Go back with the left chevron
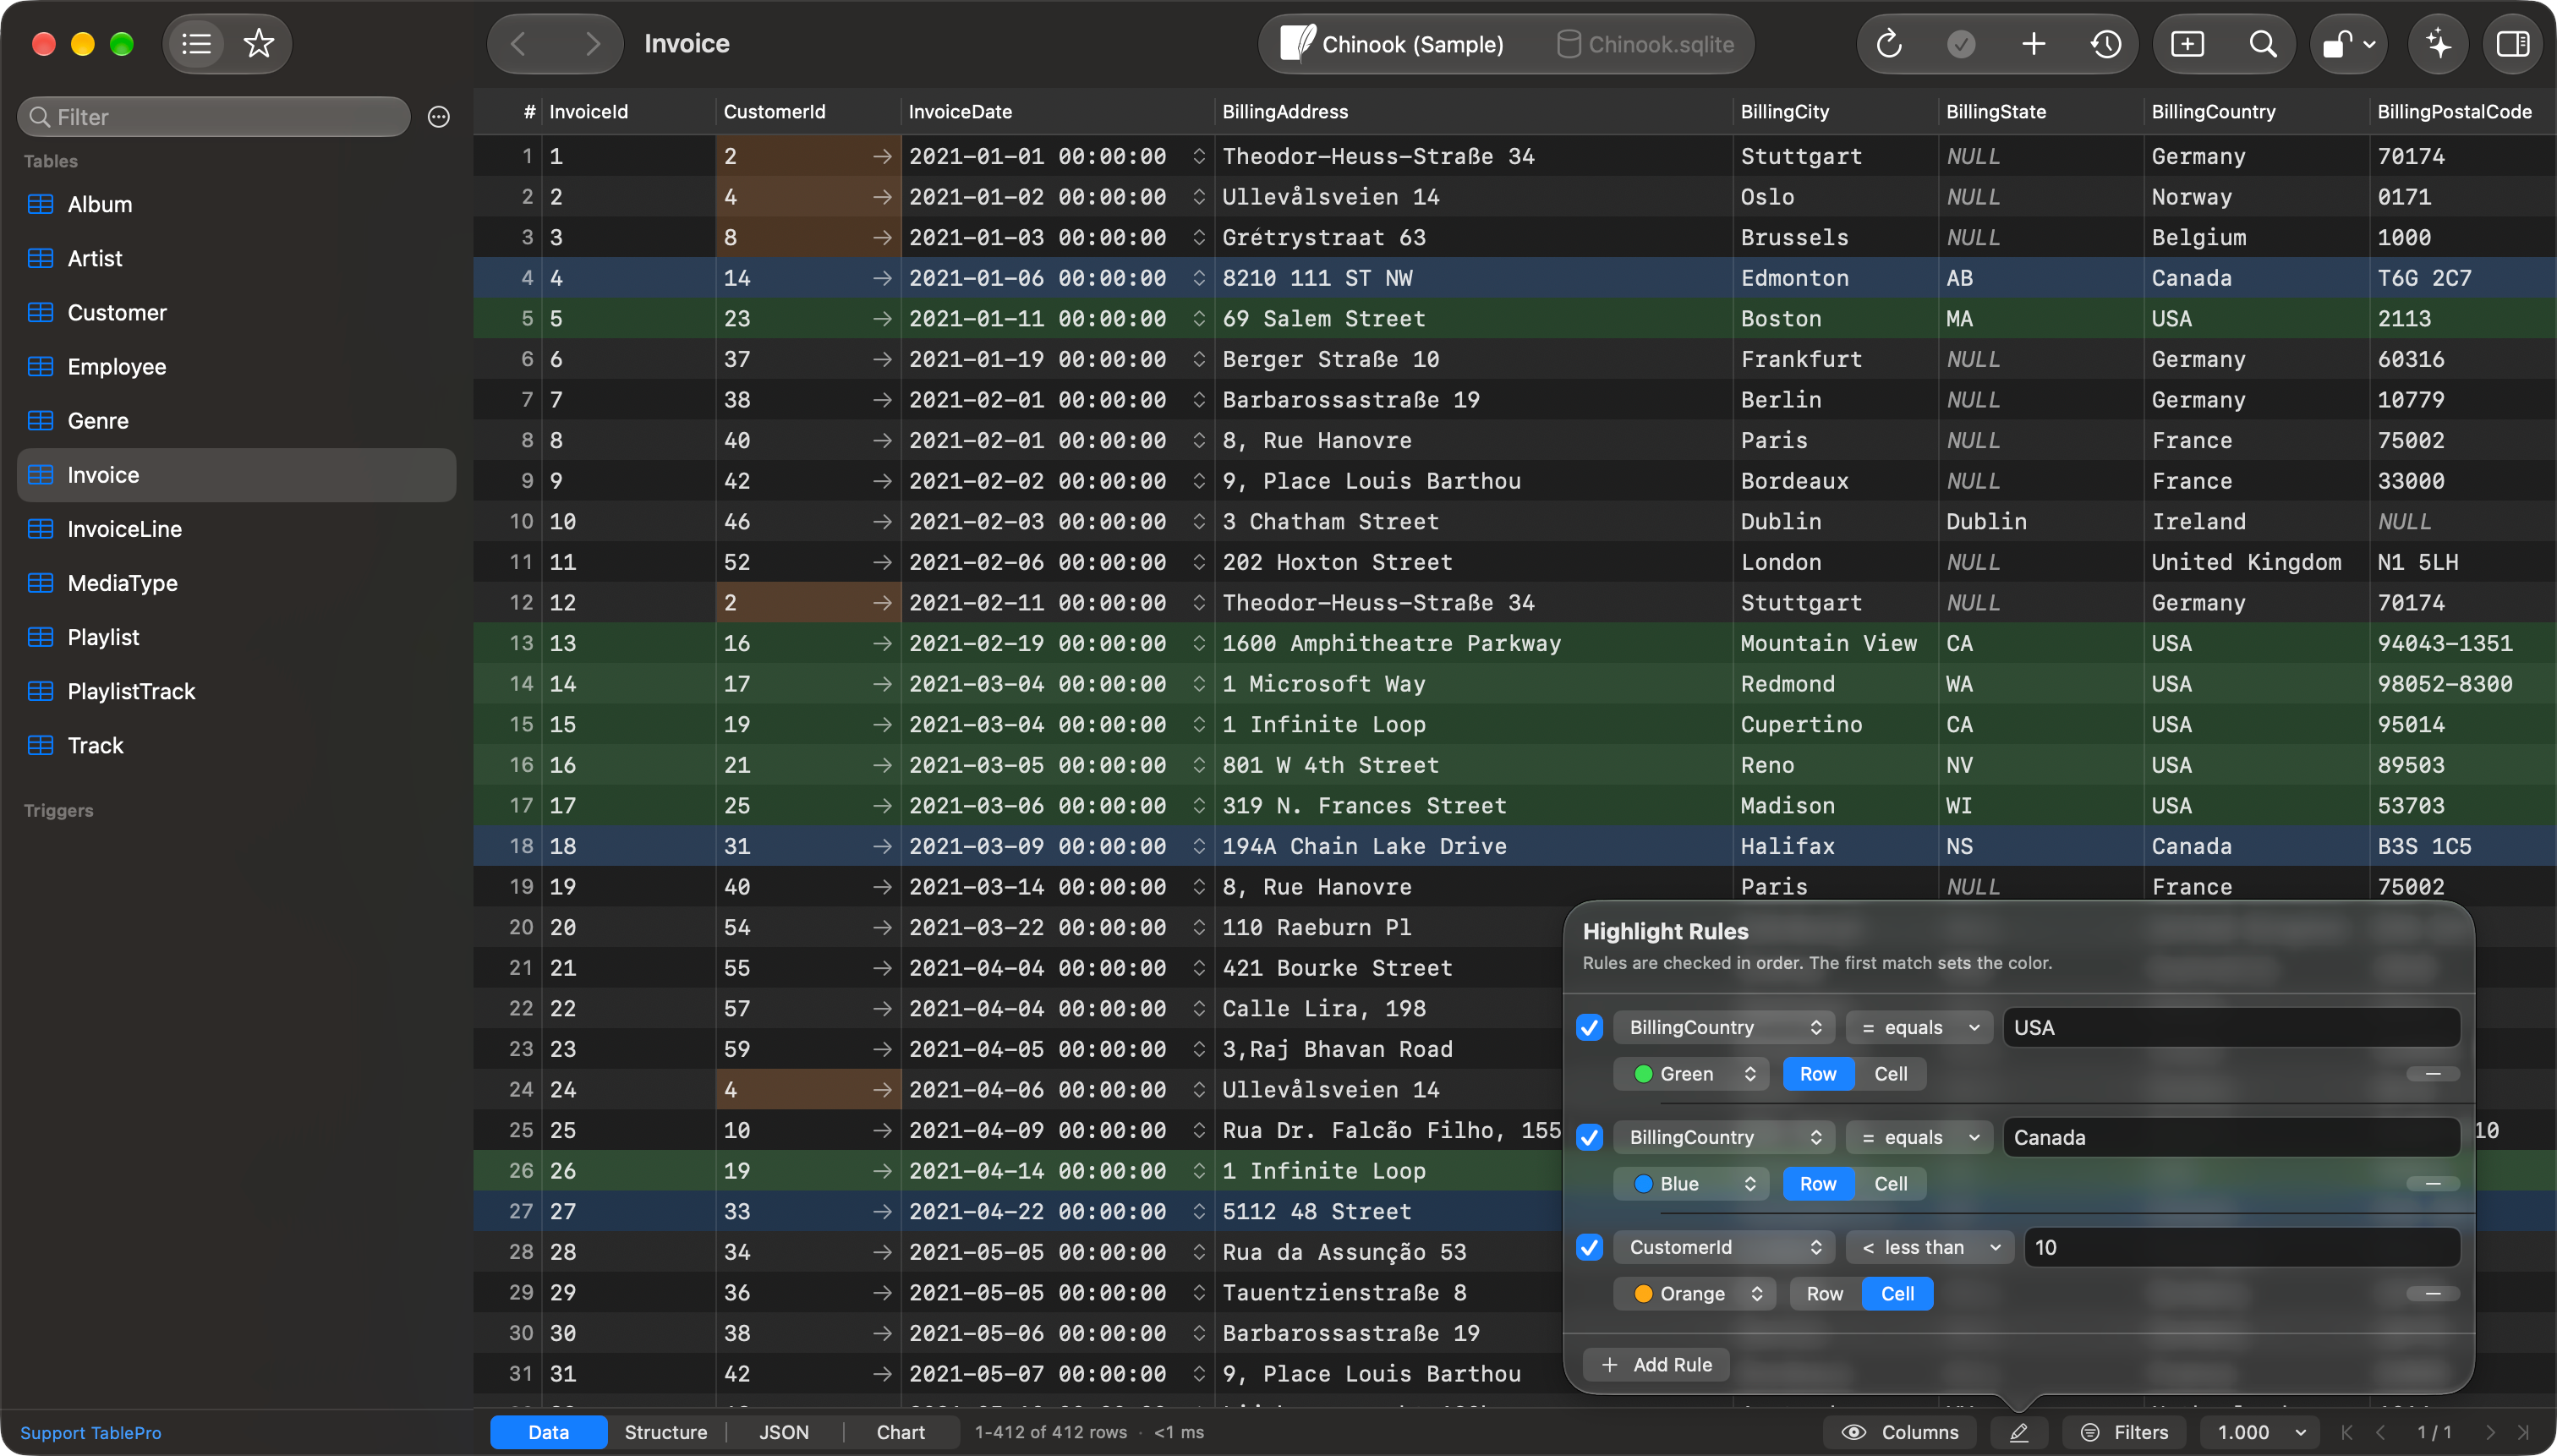 [518, 44]
